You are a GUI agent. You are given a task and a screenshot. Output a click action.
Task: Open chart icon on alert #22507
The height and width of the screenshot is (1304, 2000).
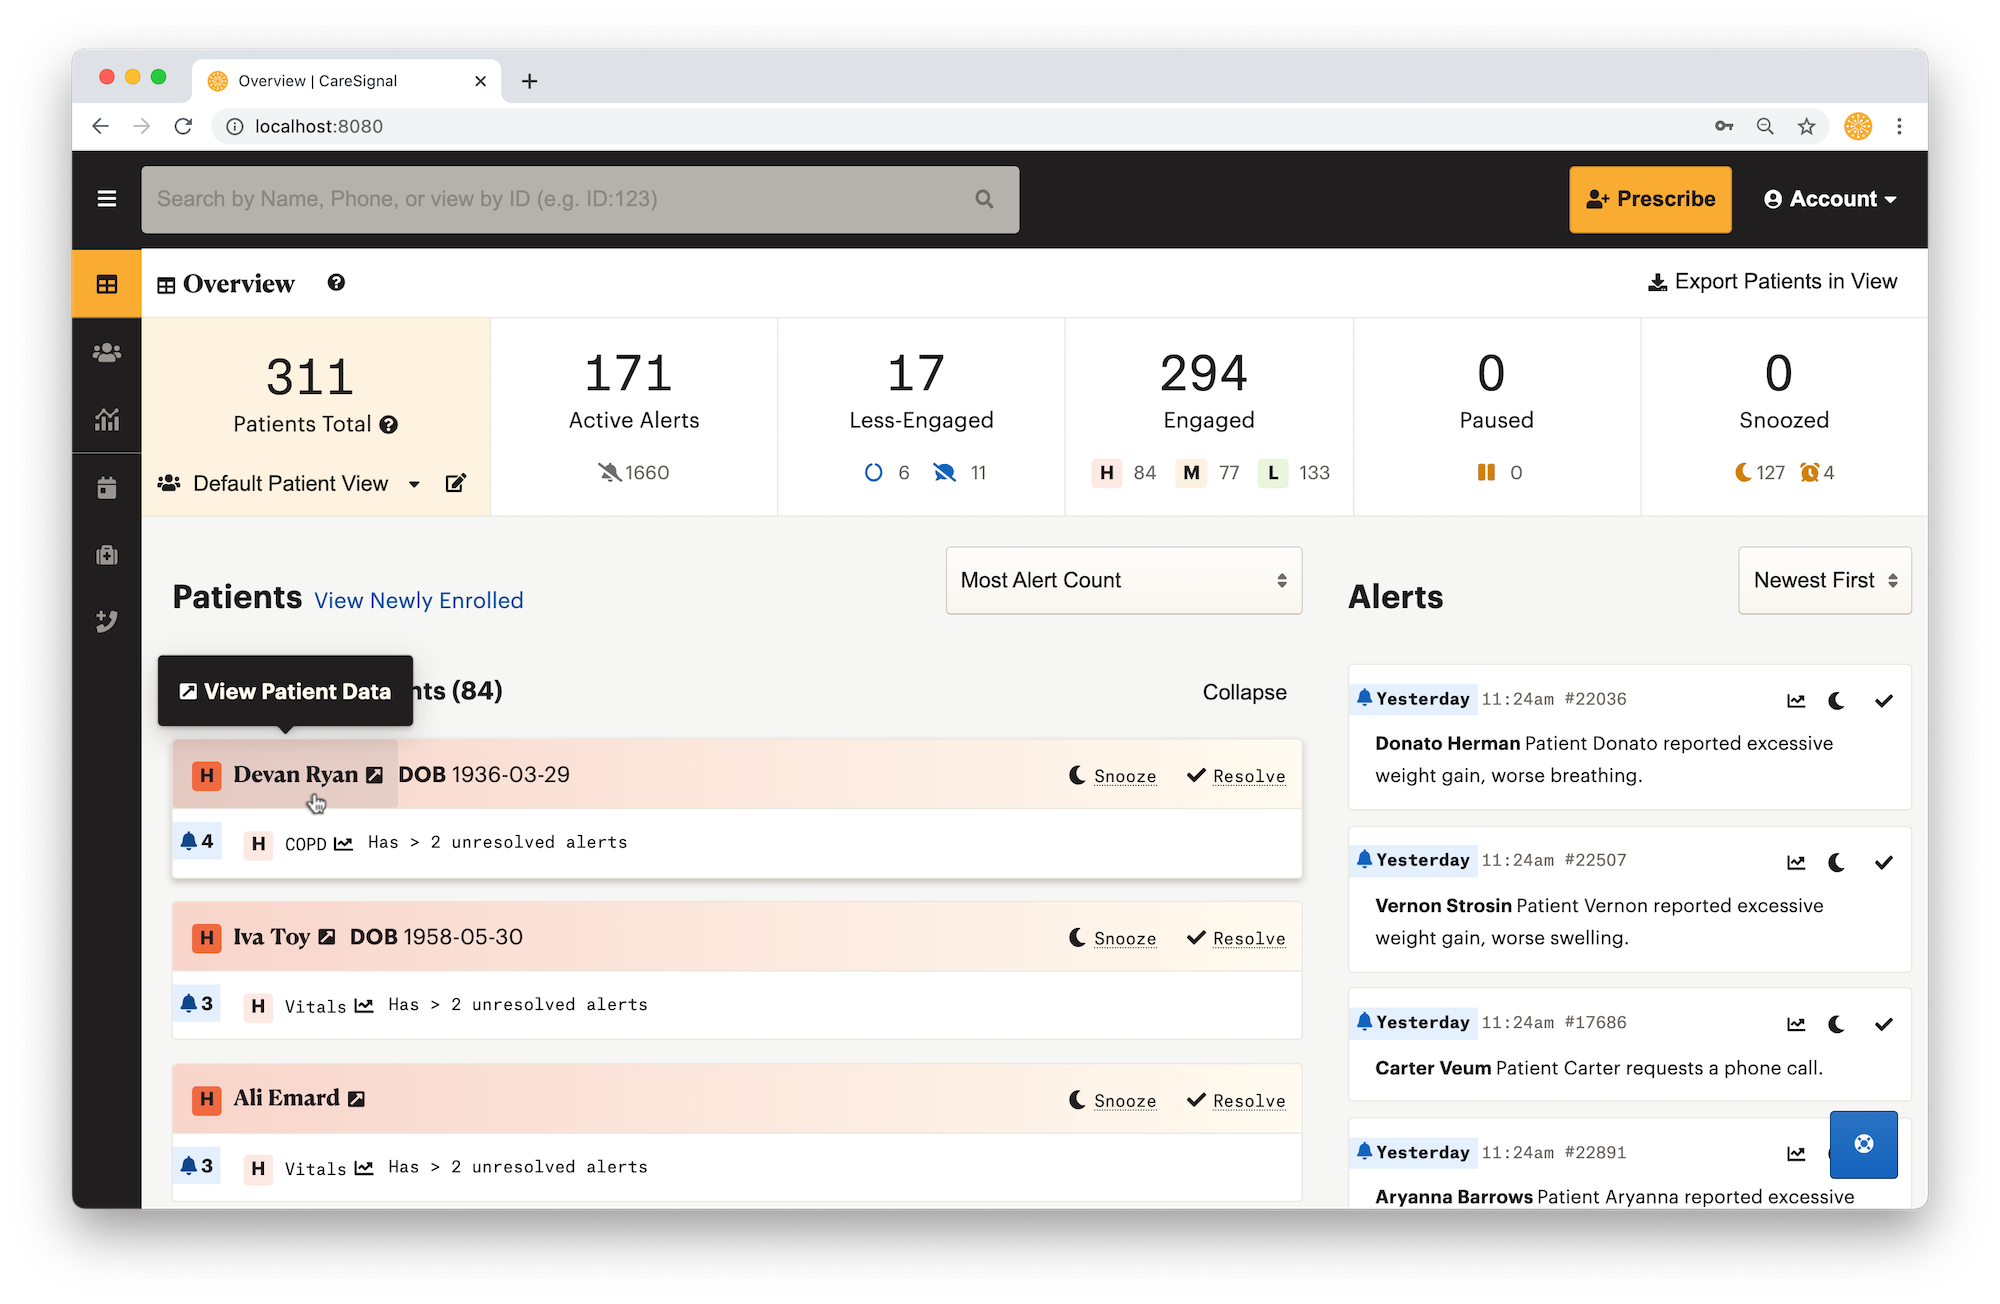[x=1796, y=862]
